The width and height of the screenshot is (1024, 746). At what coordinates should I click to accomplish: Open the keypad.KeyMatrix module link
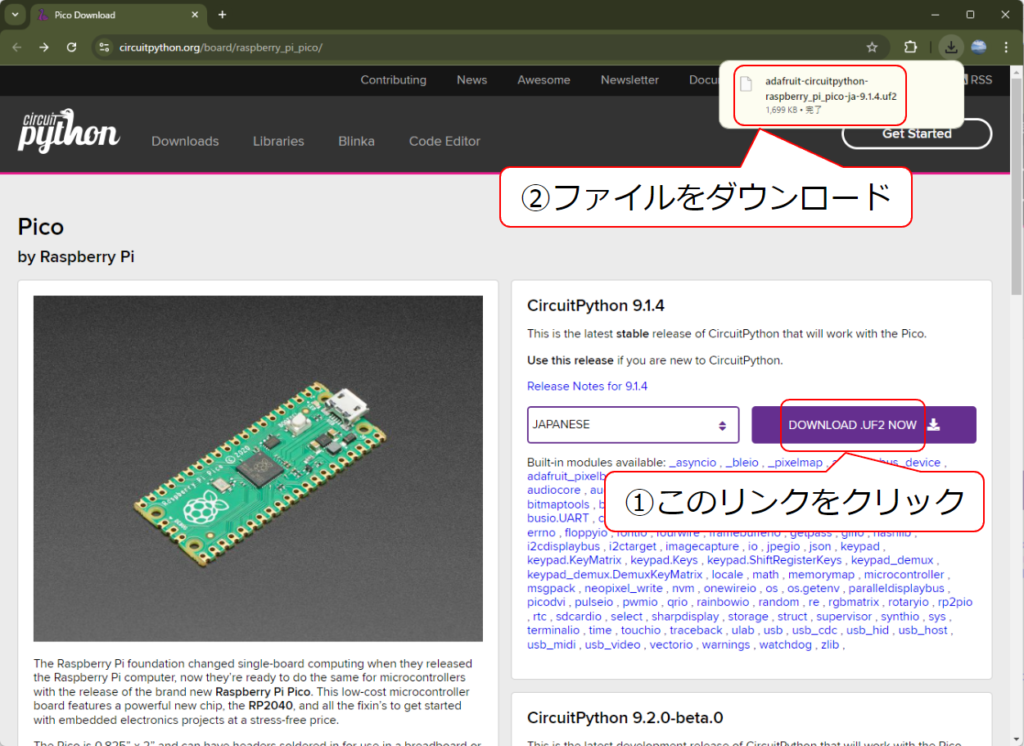click(574, 560)
